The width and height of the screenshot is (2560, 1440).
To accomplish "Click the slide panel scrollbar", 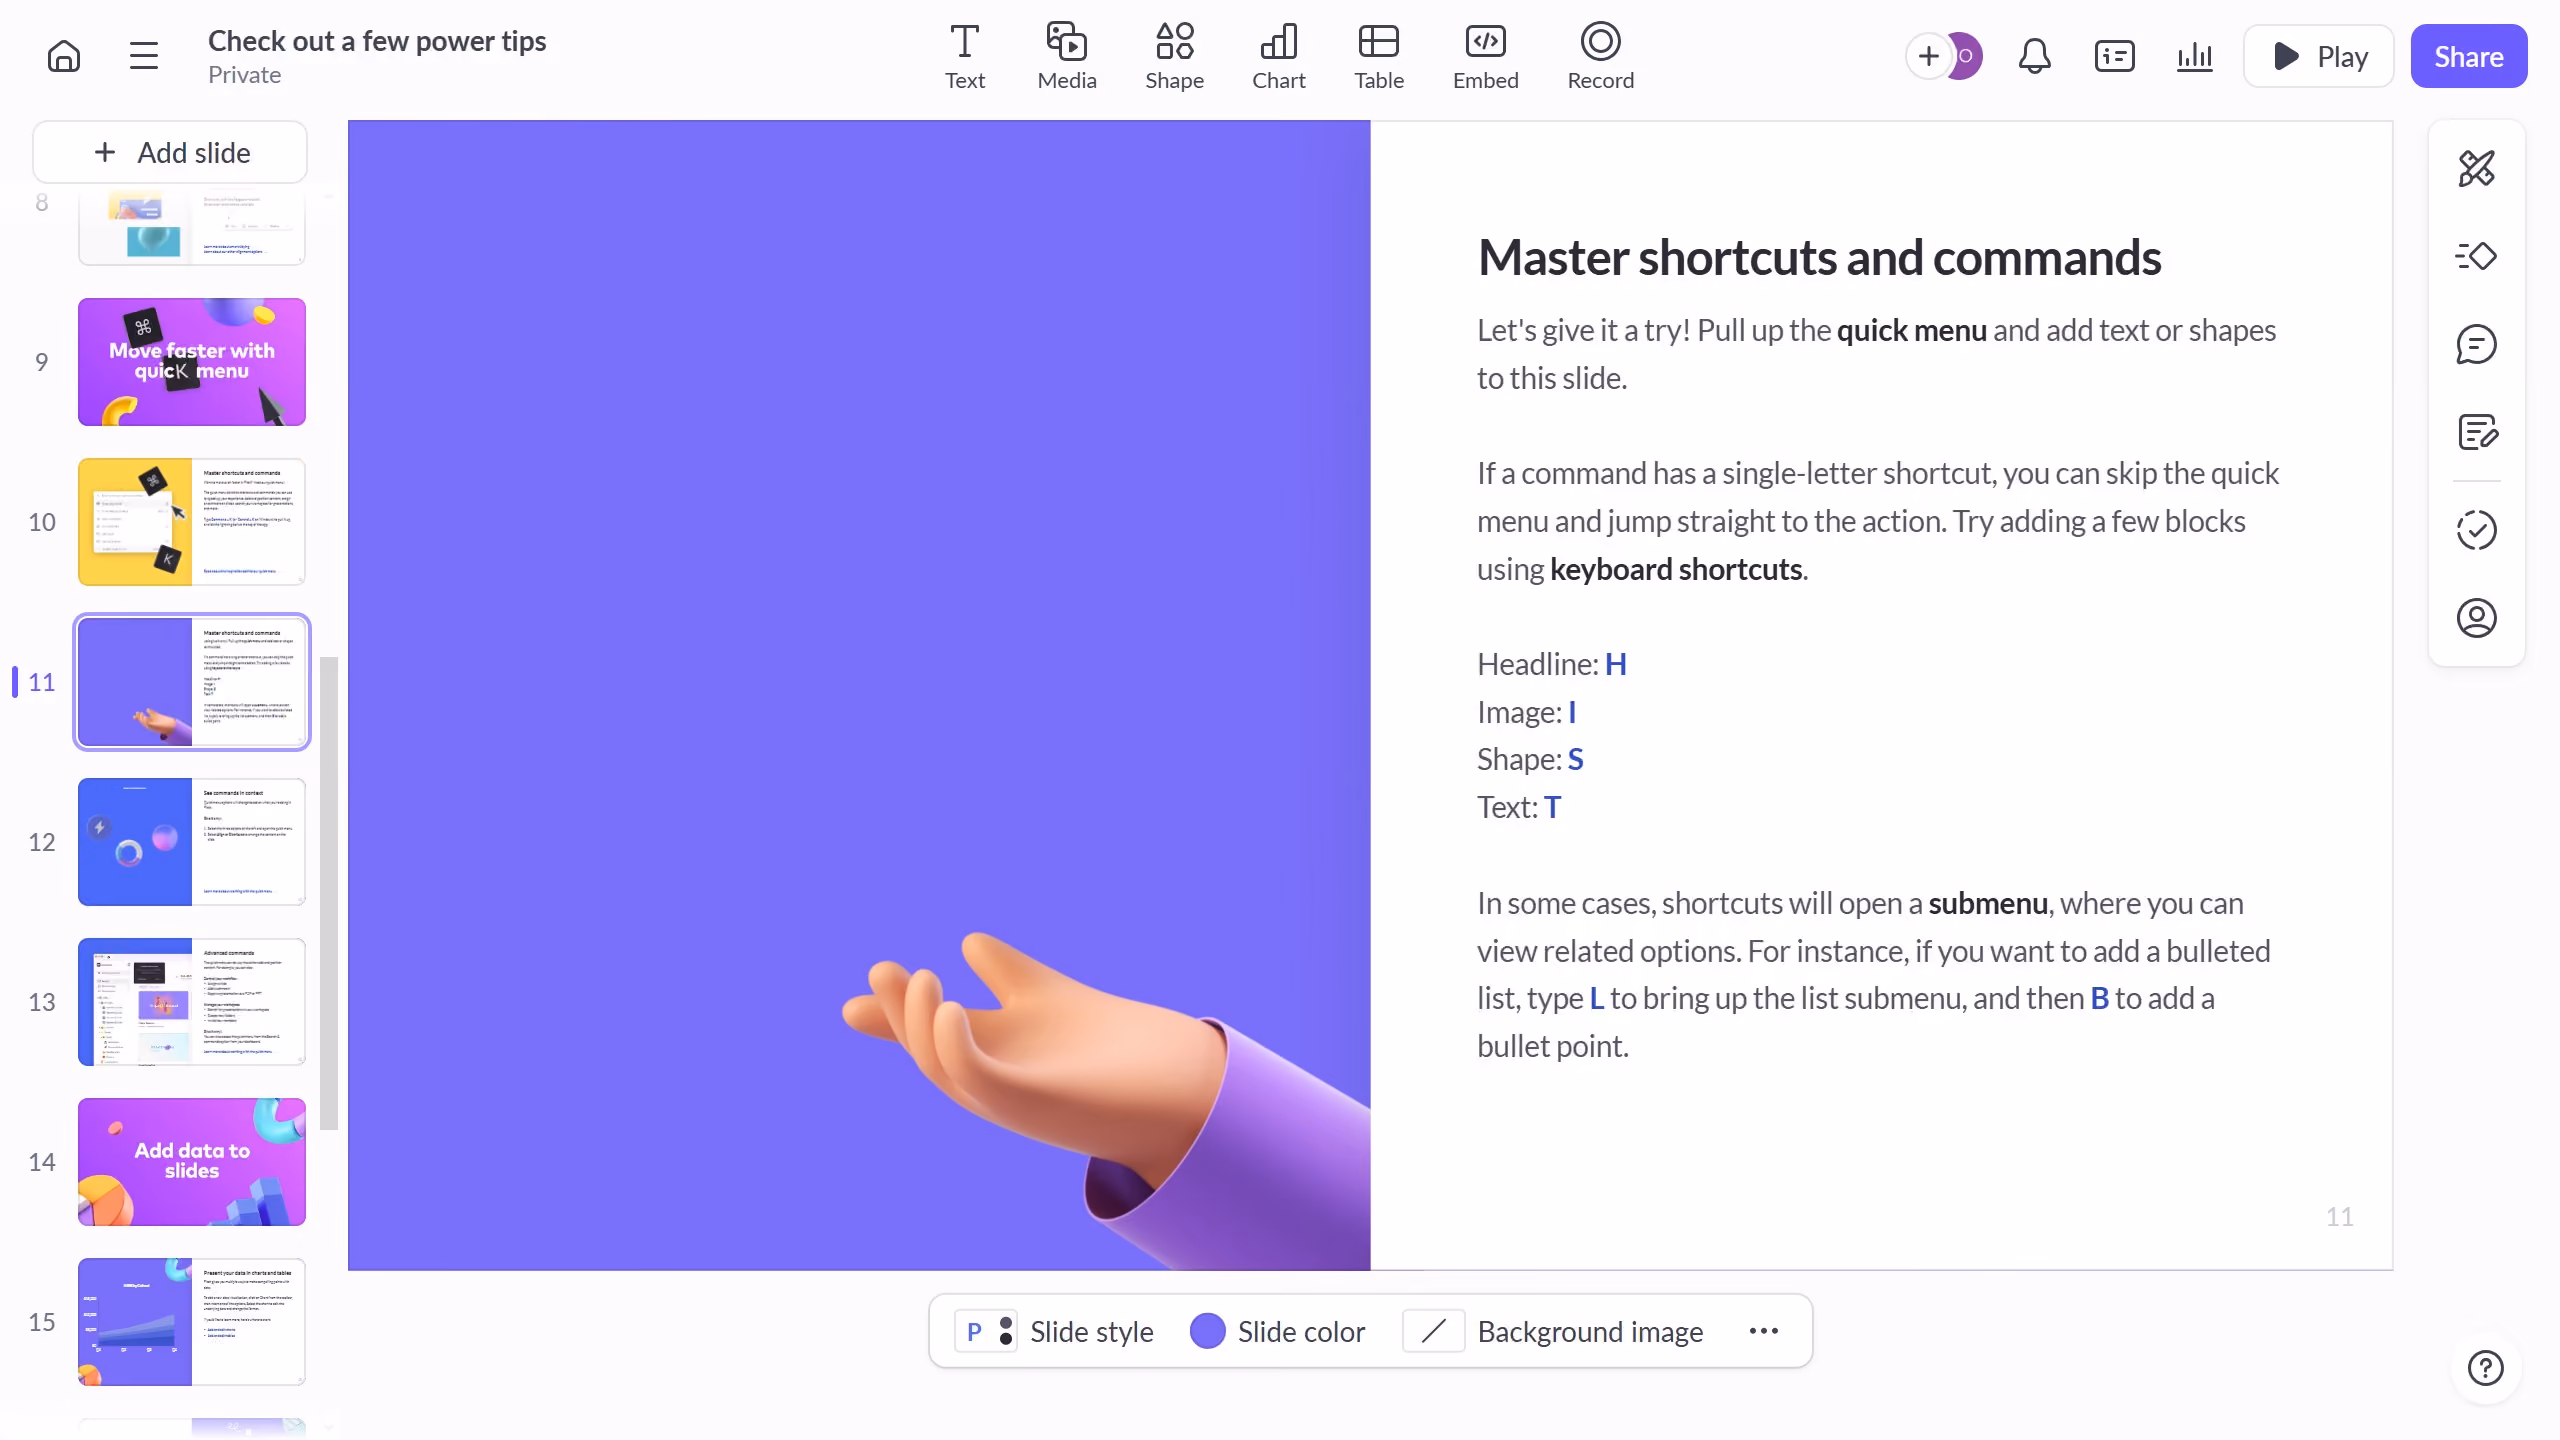I will coord(329,893).
